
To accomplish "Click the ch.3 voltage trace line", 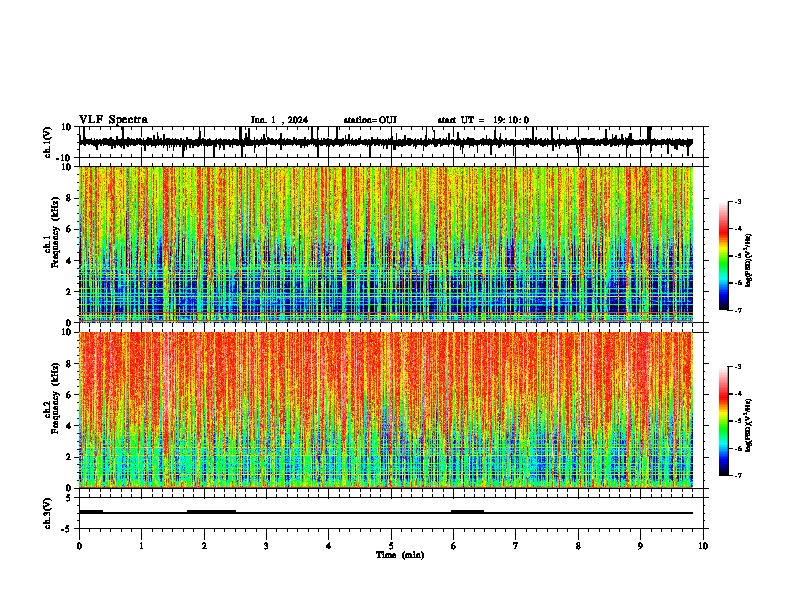I will 386,513.
